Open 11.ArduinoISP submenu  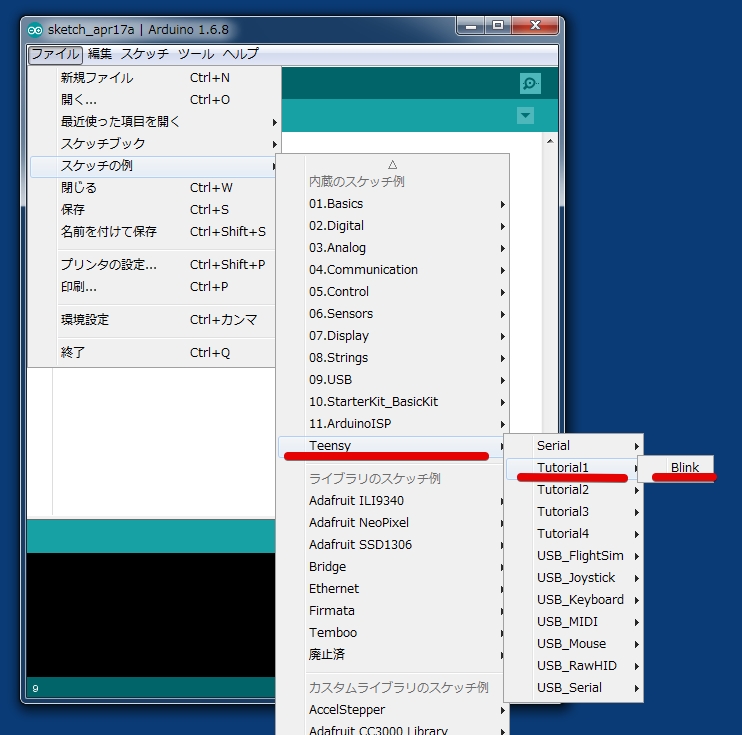click(x=393, y=424)
